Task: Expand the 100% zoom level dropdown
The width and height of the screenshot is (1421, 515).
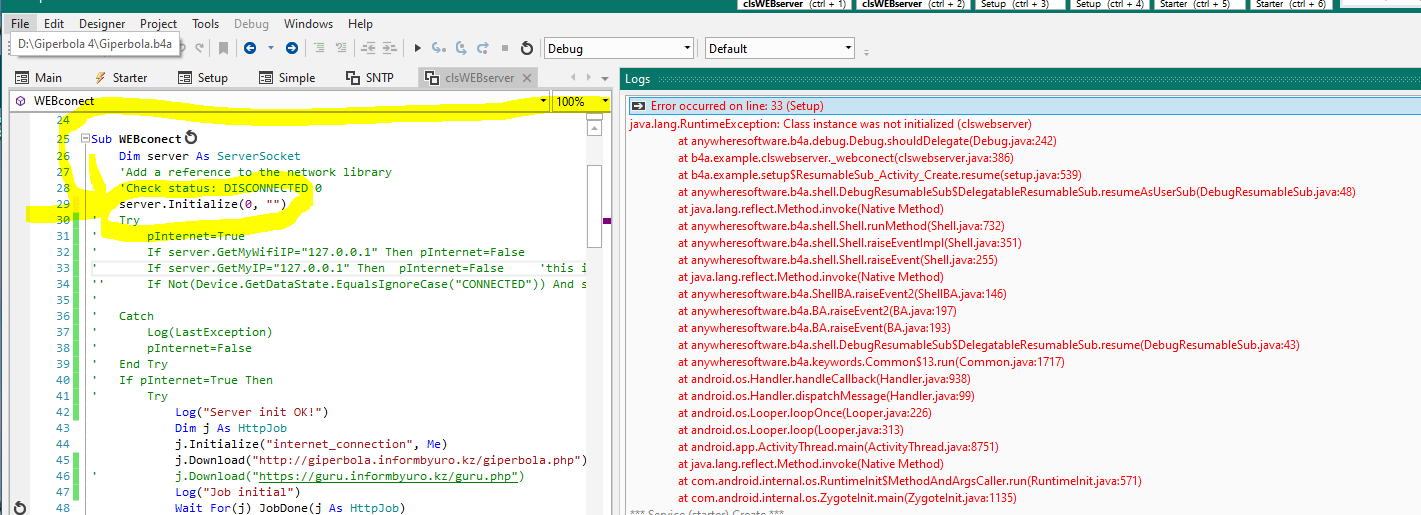Action: click(605, 101)
